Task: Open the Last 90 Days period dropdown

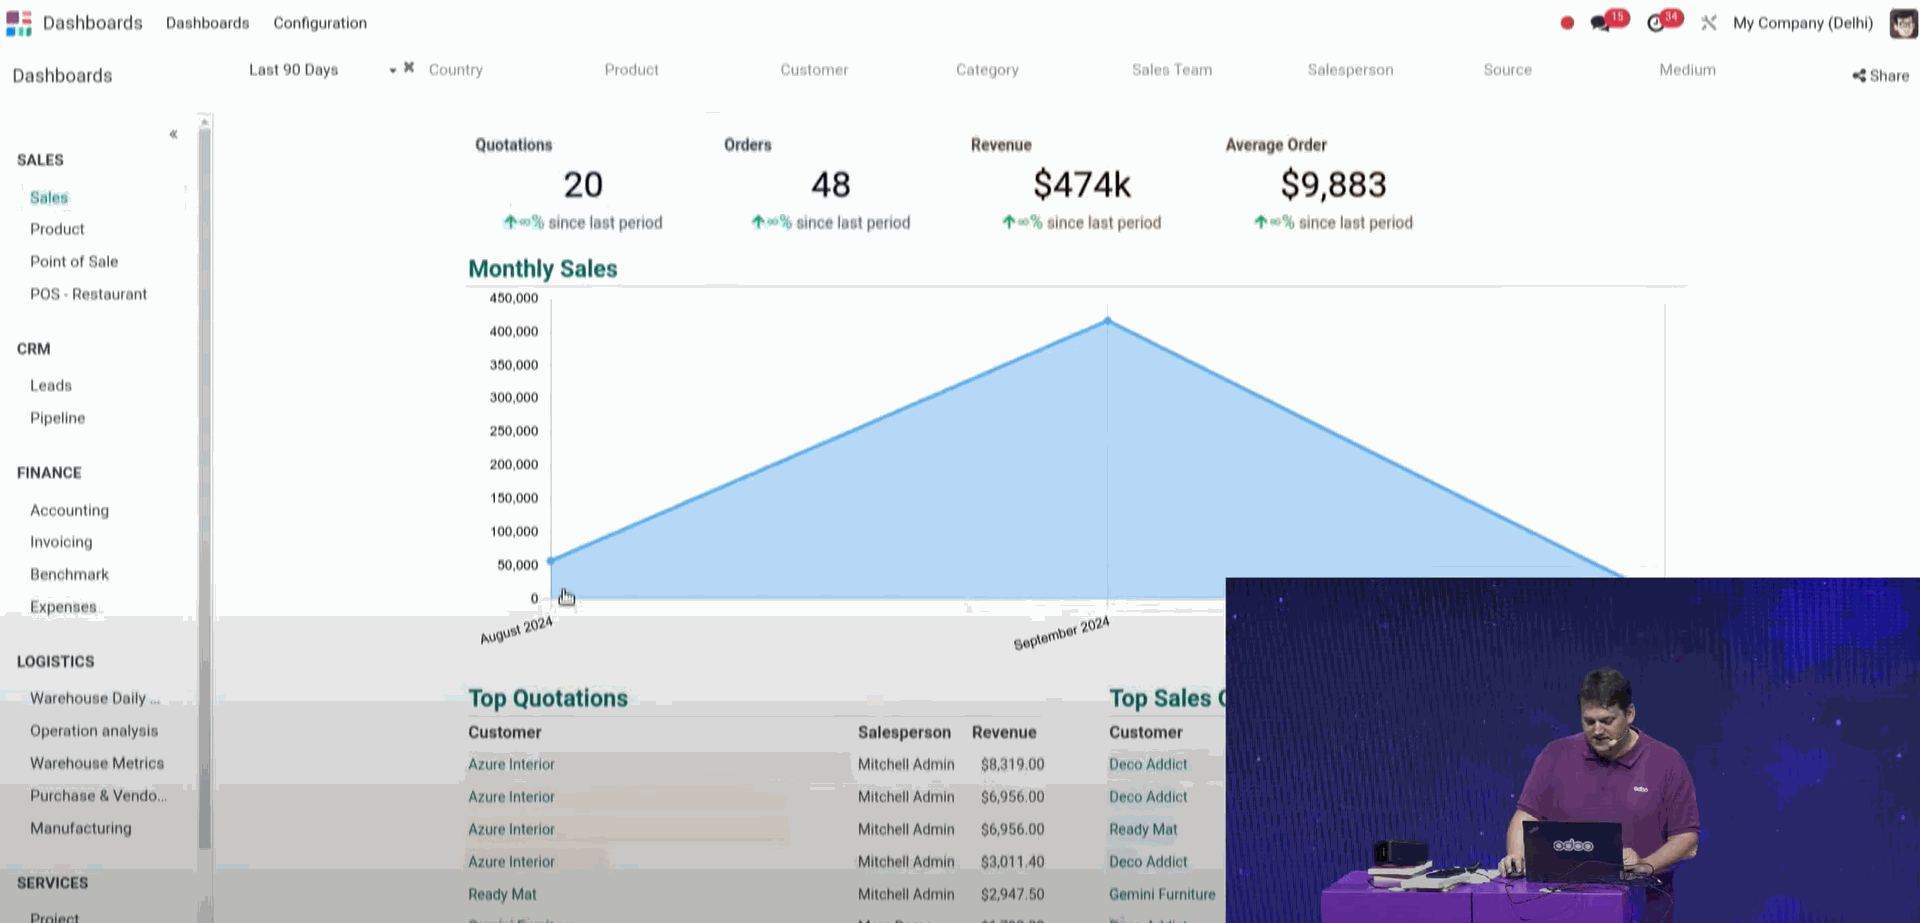Action: [393, 70]
